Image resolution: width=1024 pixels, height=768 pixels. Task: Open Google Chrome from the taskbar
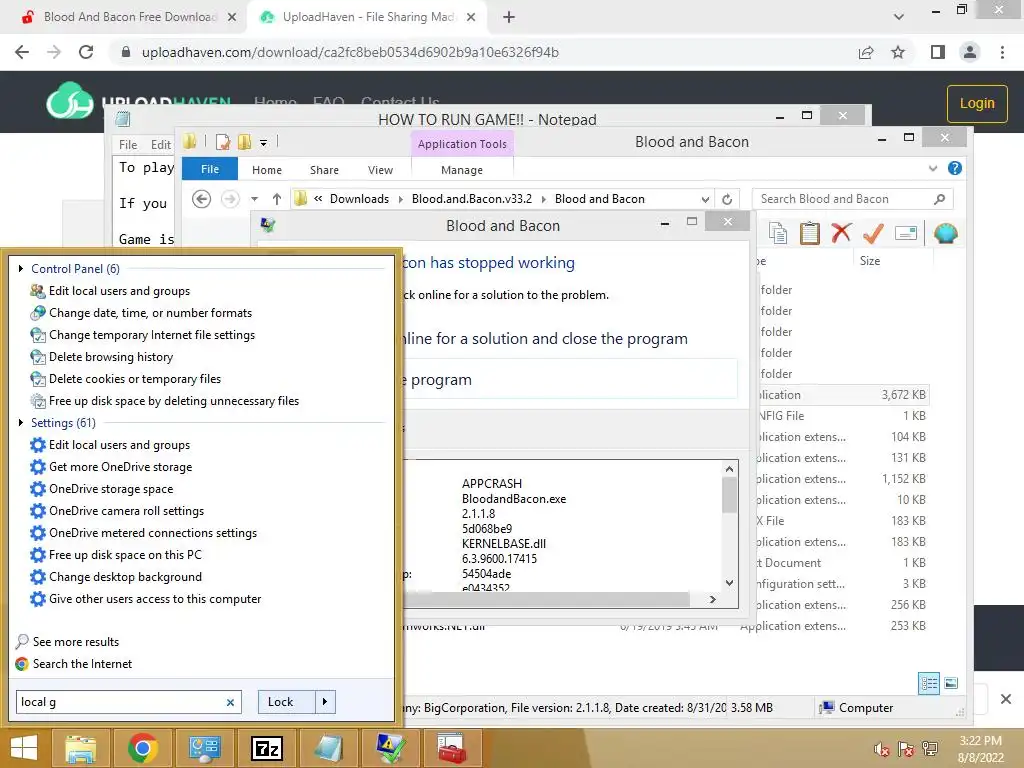142,748
